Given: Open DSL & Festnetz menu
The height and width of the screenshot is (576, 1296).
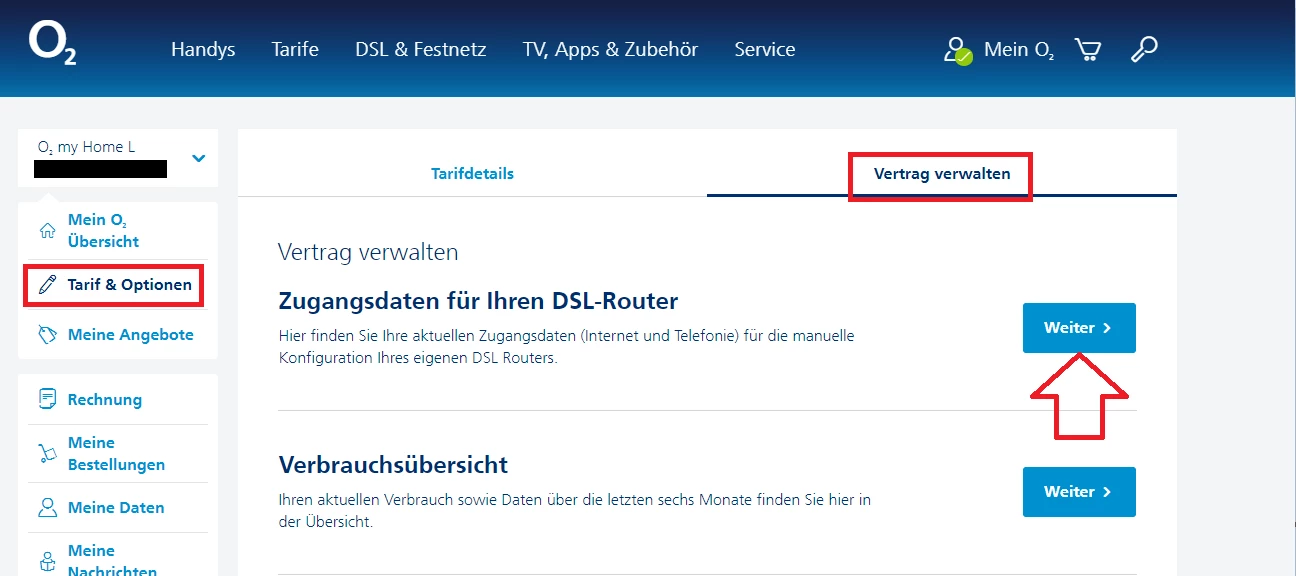Looking at the screenshot, I should 420,49.
